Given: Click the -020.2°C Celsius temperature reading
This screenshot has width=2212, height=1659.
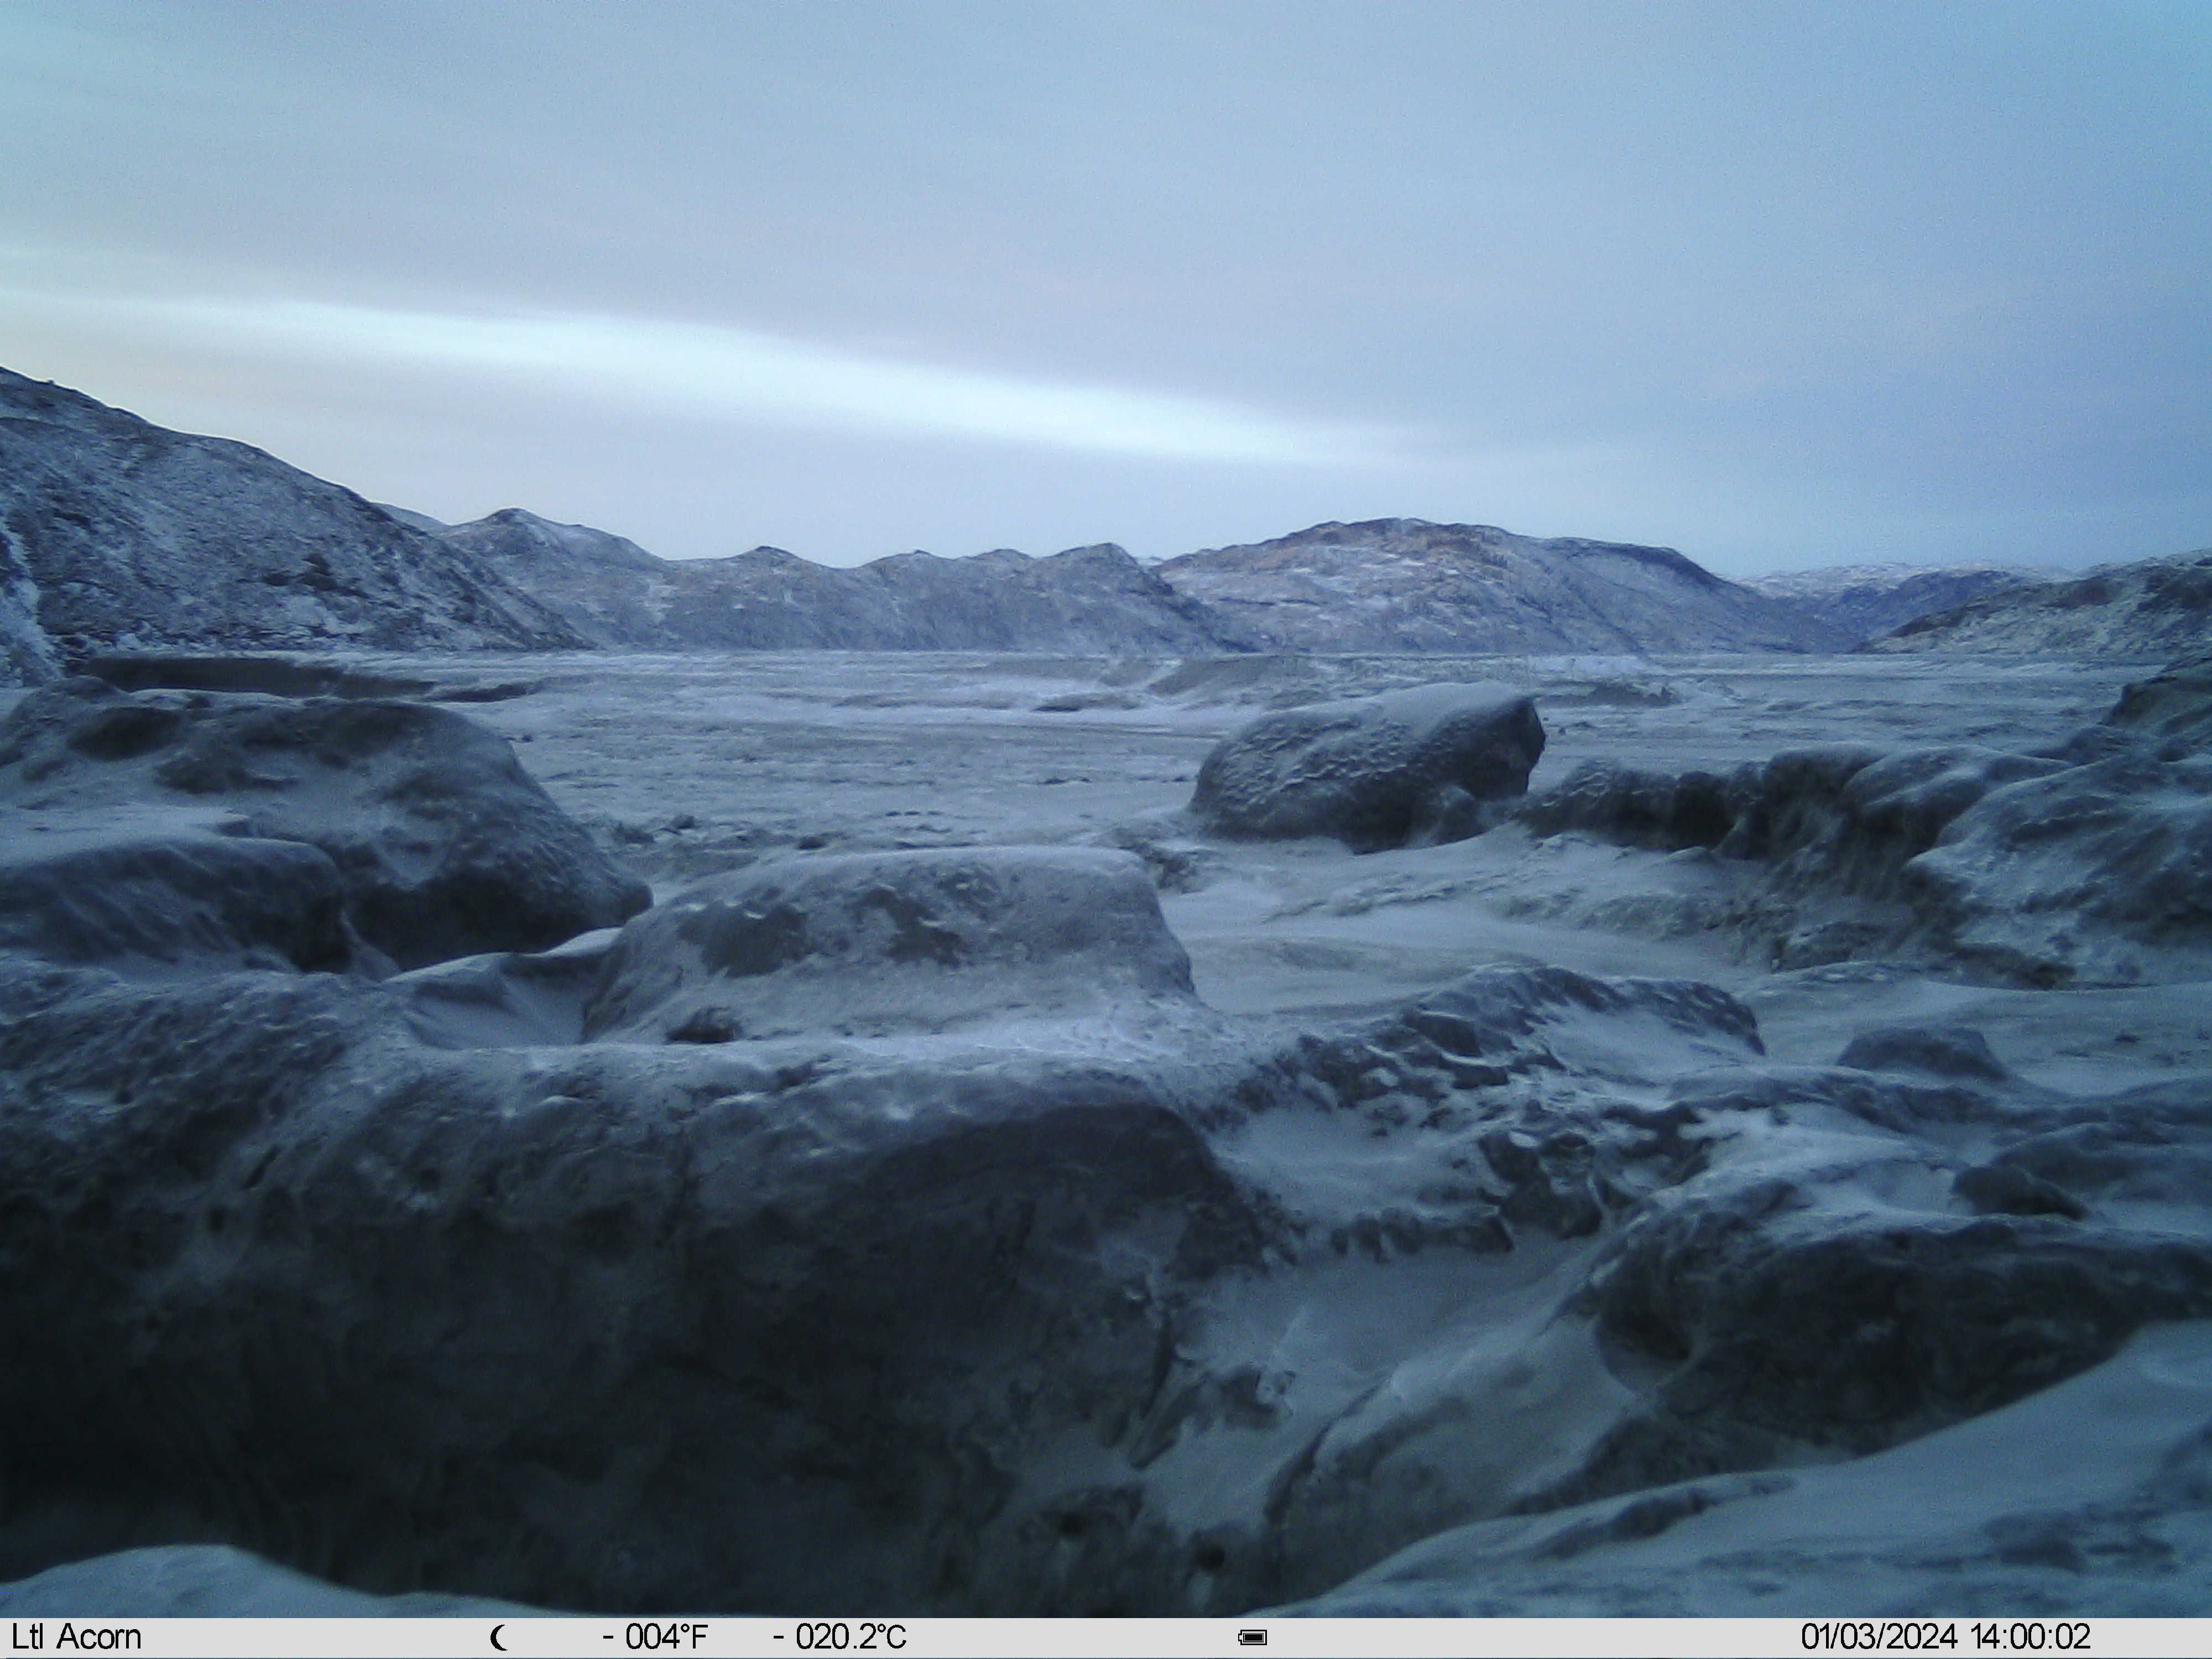Looking at the screenshot, I should point(840,1637).
